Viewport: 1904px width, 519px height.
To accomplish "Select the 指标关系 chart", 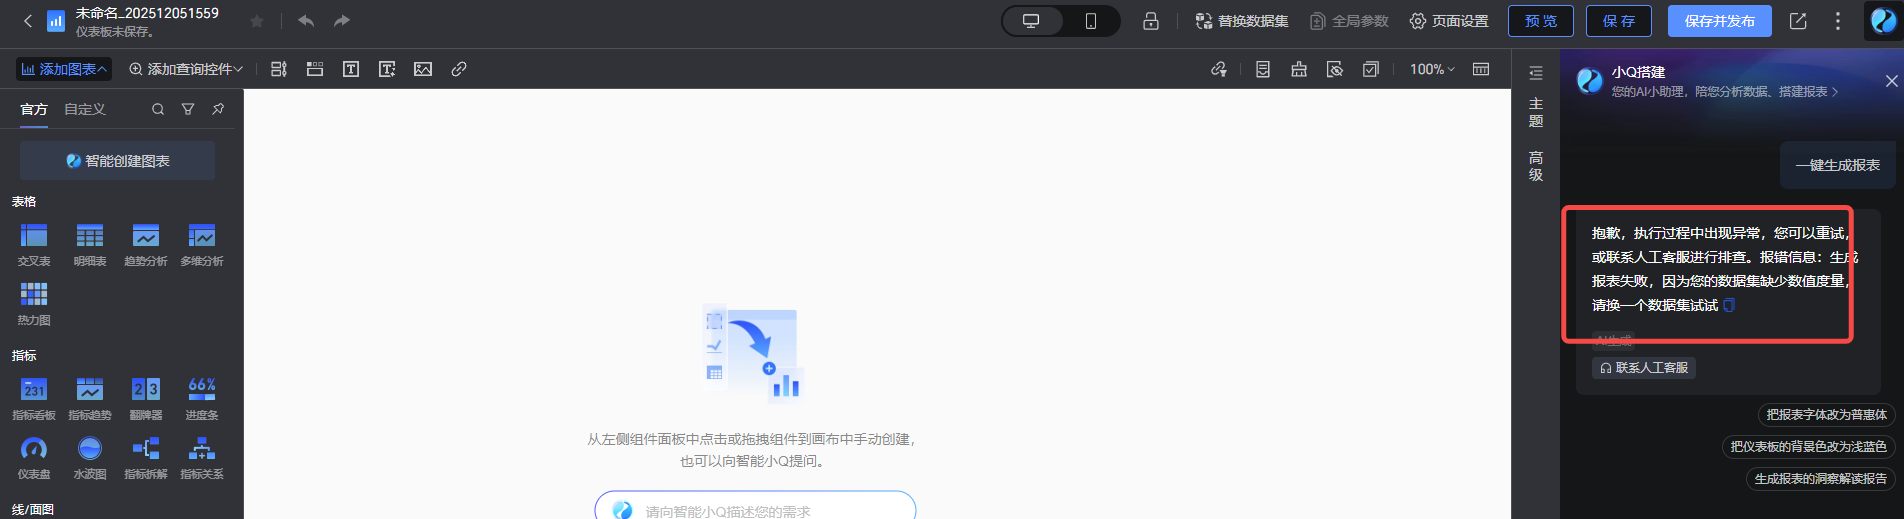I will pos(202,458).
